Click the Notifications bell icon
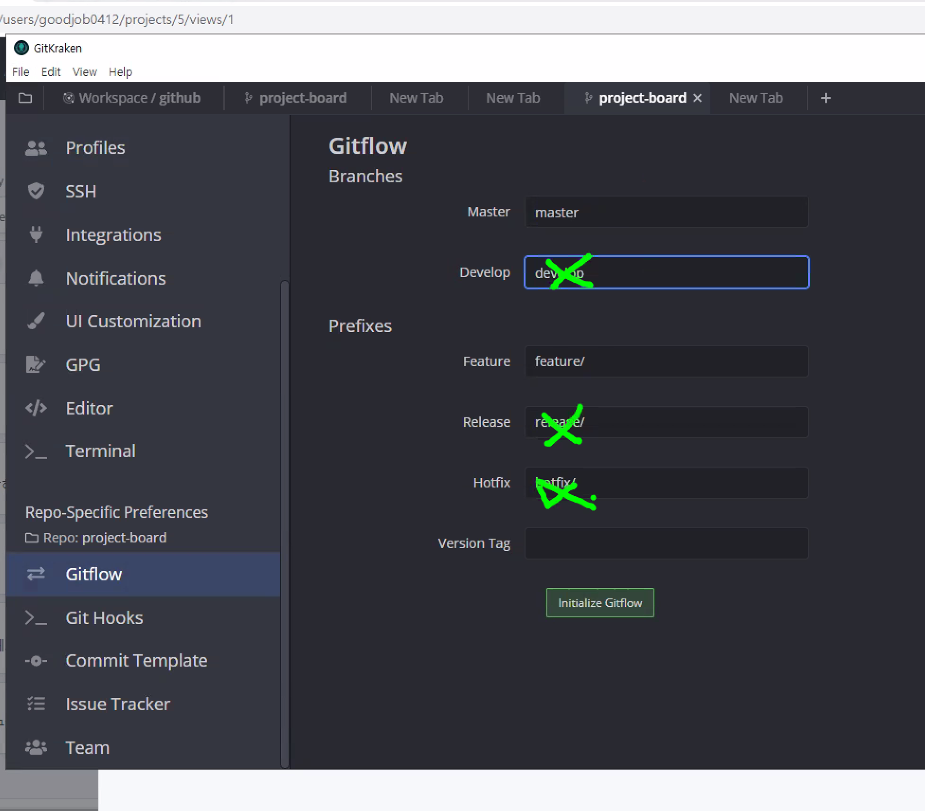The width and height of the screenshot is (925, 811). click(36, 278)
